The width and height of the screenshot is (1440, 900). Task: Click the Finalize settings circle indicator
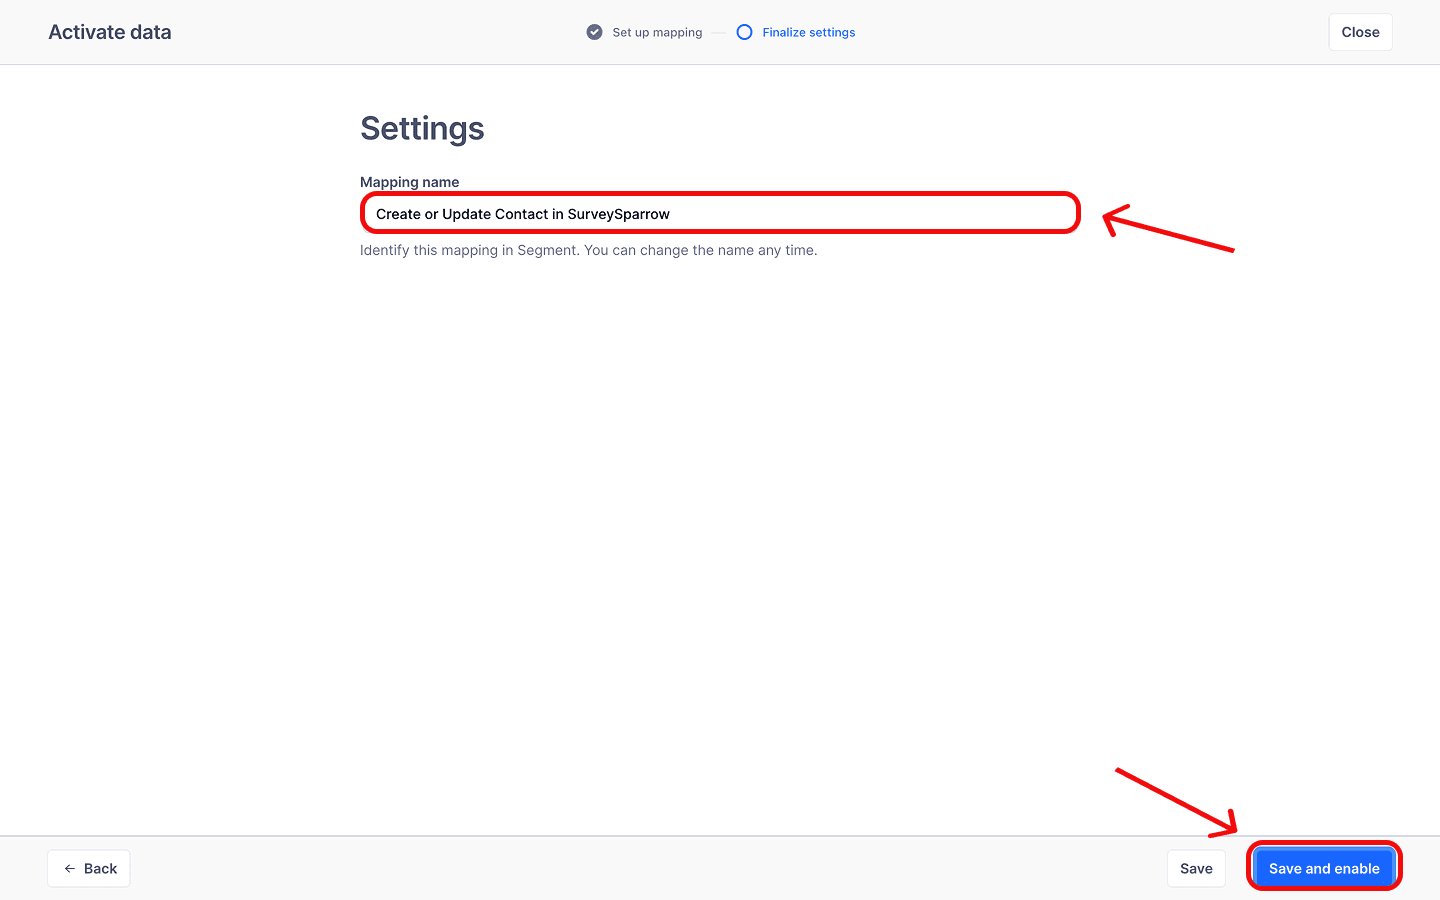coord(744,32)
